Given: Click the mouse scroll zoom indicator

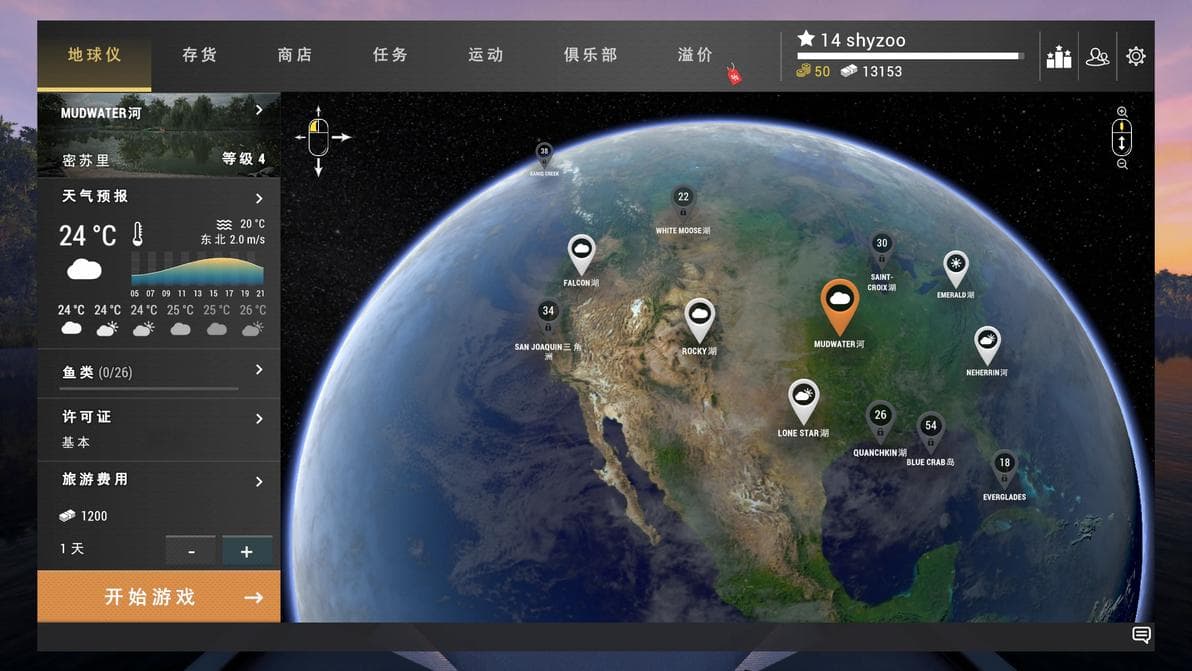Looking at the screenshot, I should [x=1122, y=138].
